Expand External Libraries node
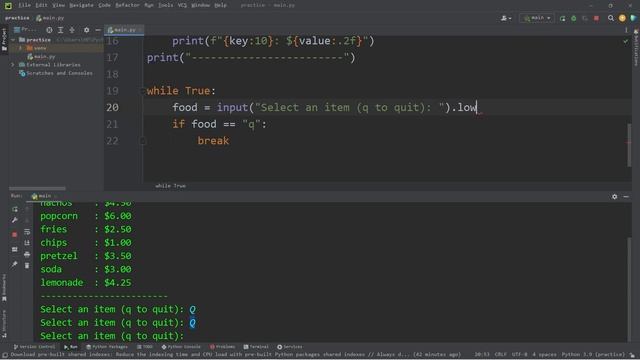 point(13,65)
